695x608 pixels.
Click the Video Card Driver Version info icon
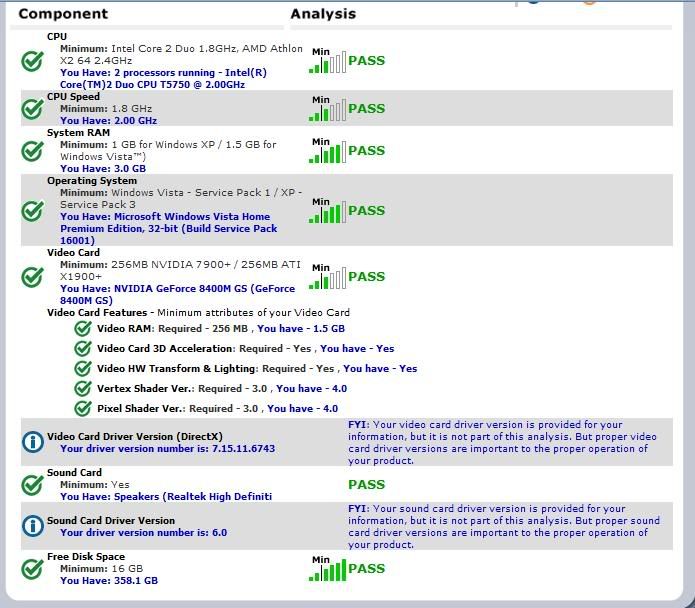pos(32,442)
